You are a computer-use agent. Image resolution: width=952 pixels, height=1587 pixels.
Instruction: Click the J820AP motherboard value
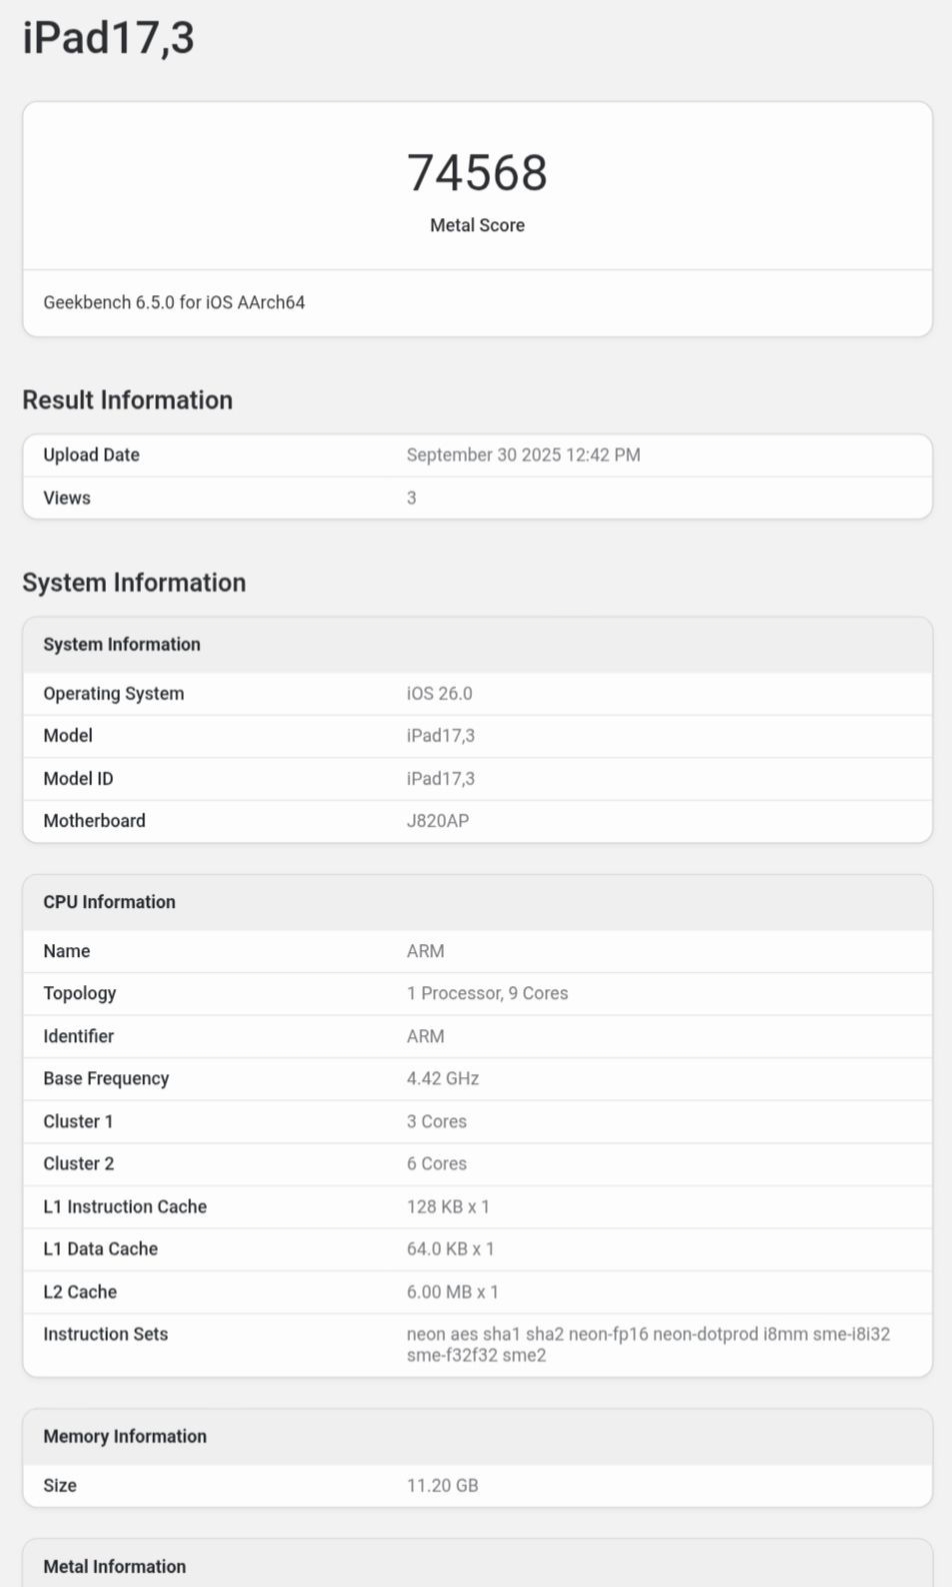click(437, 821)
